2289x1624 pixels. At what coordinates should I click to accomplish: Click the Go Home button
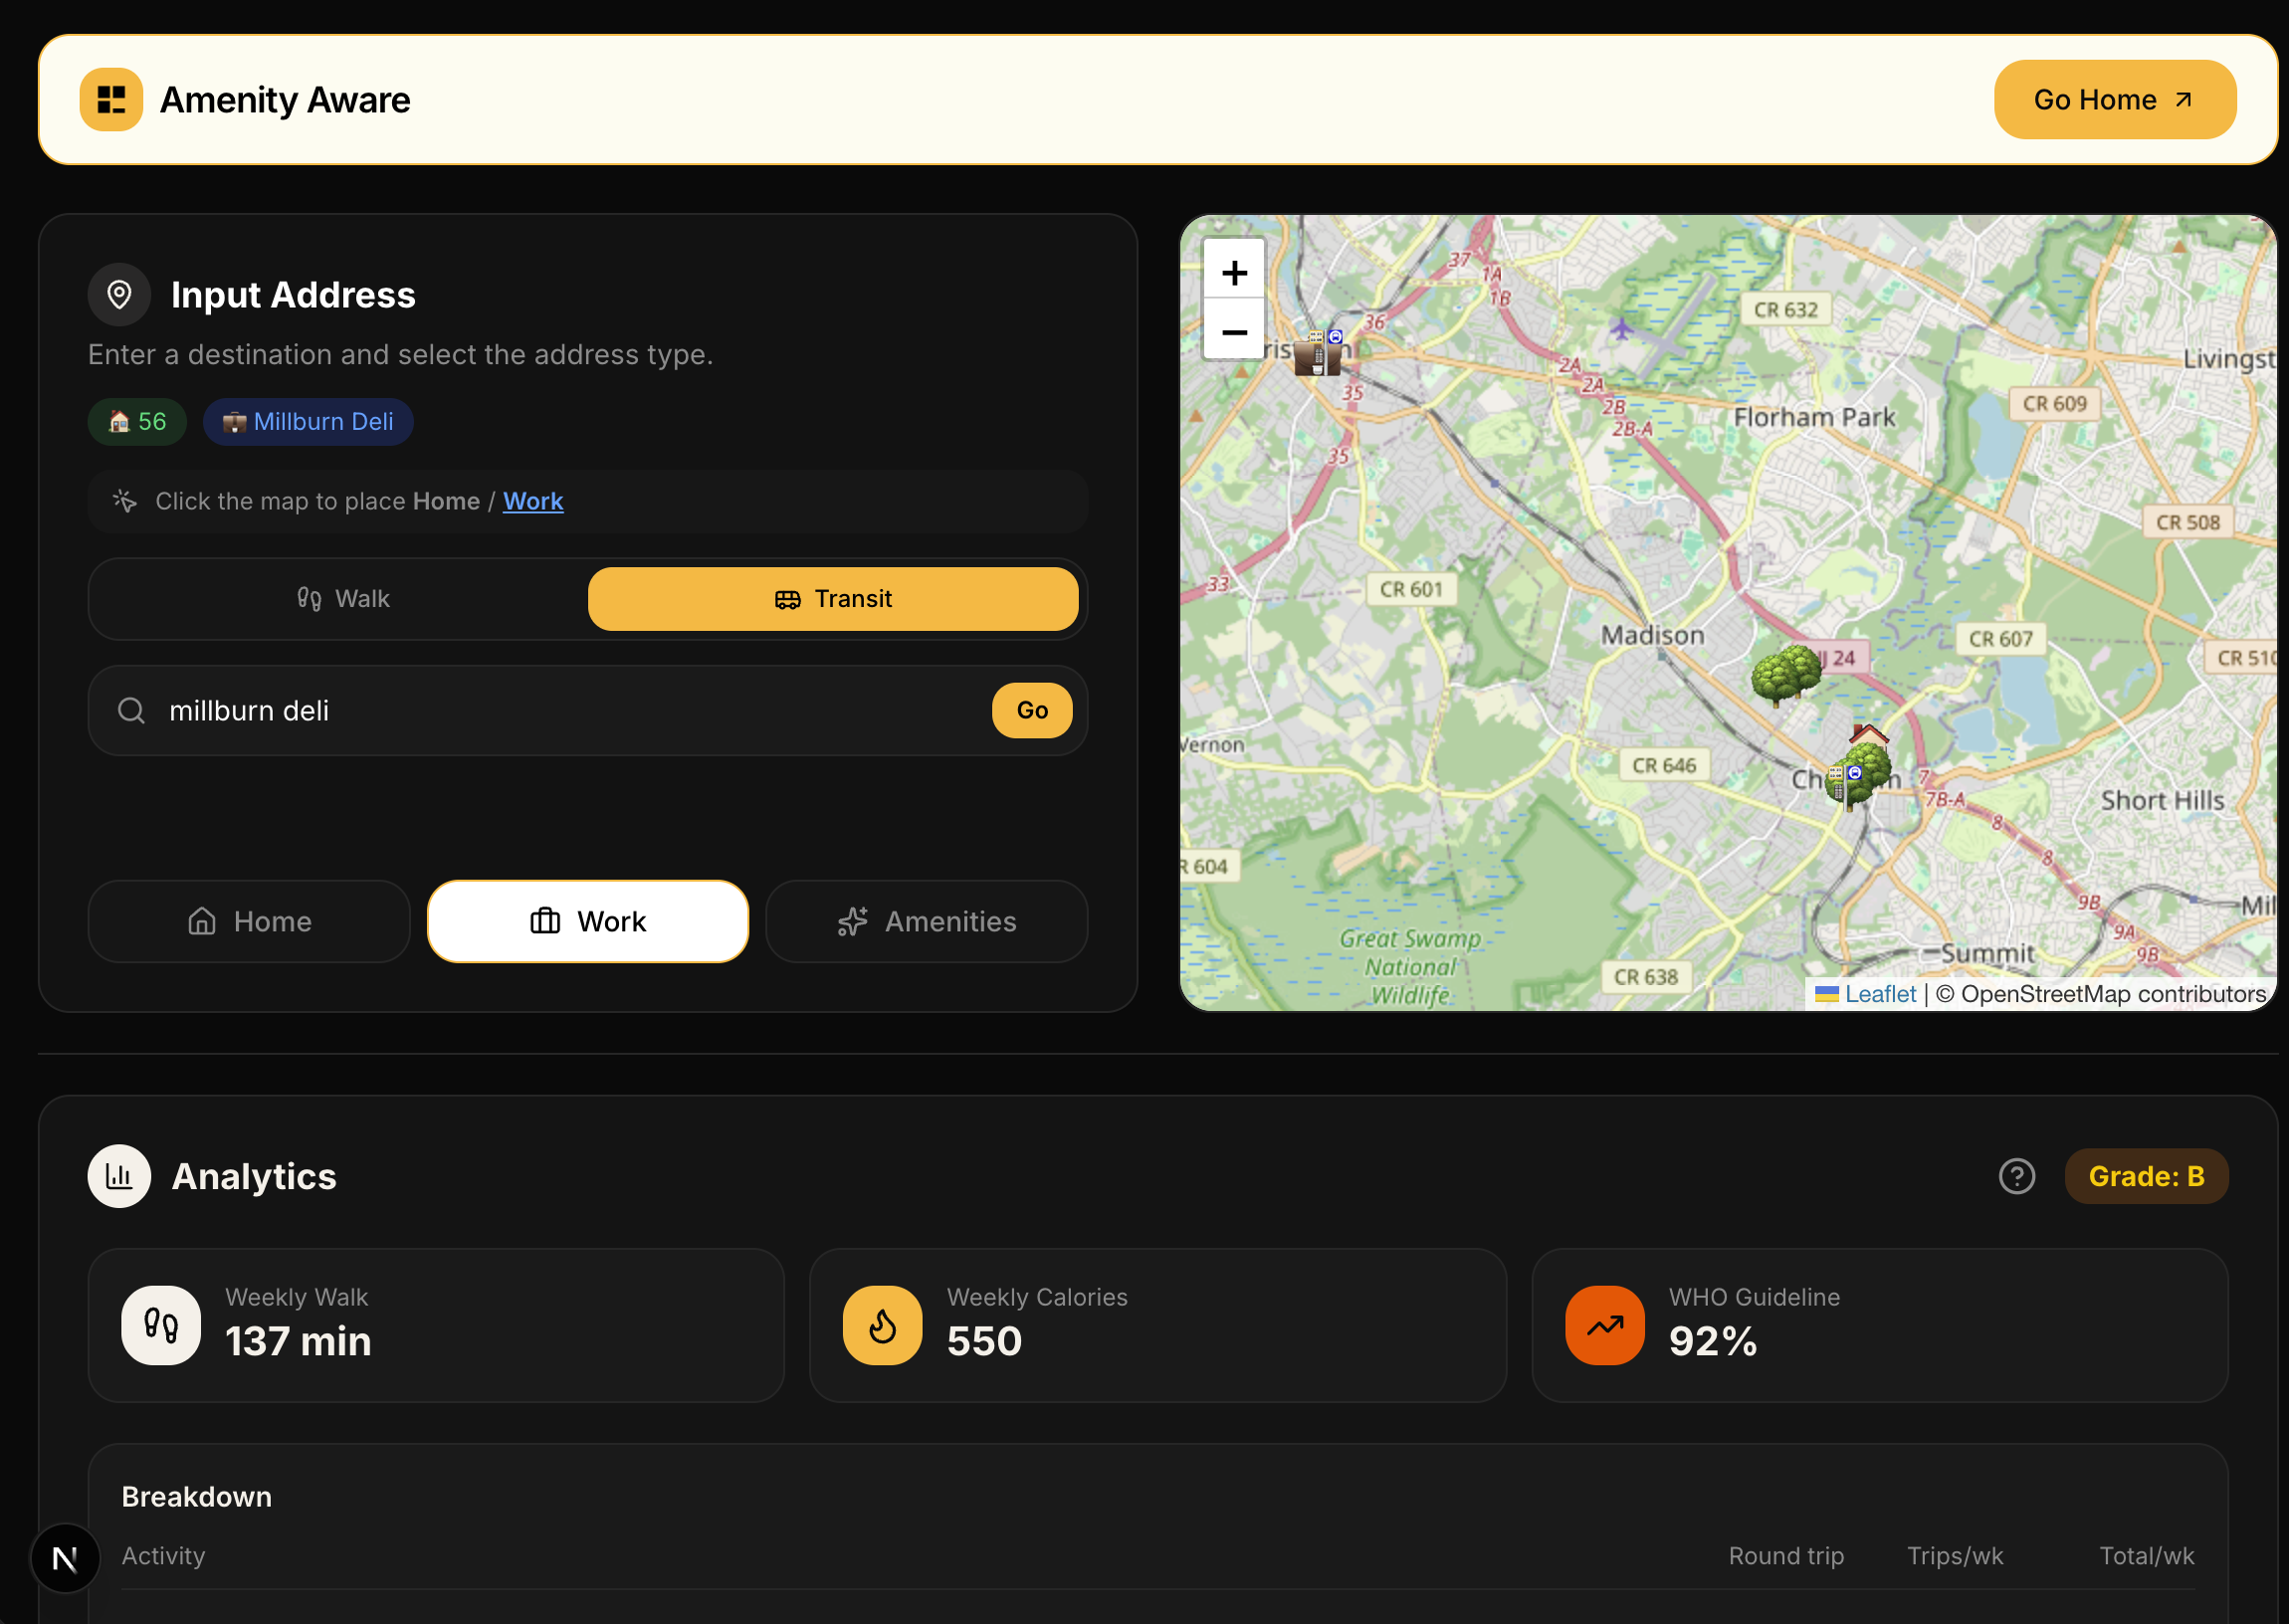(x=2114, y=99)
